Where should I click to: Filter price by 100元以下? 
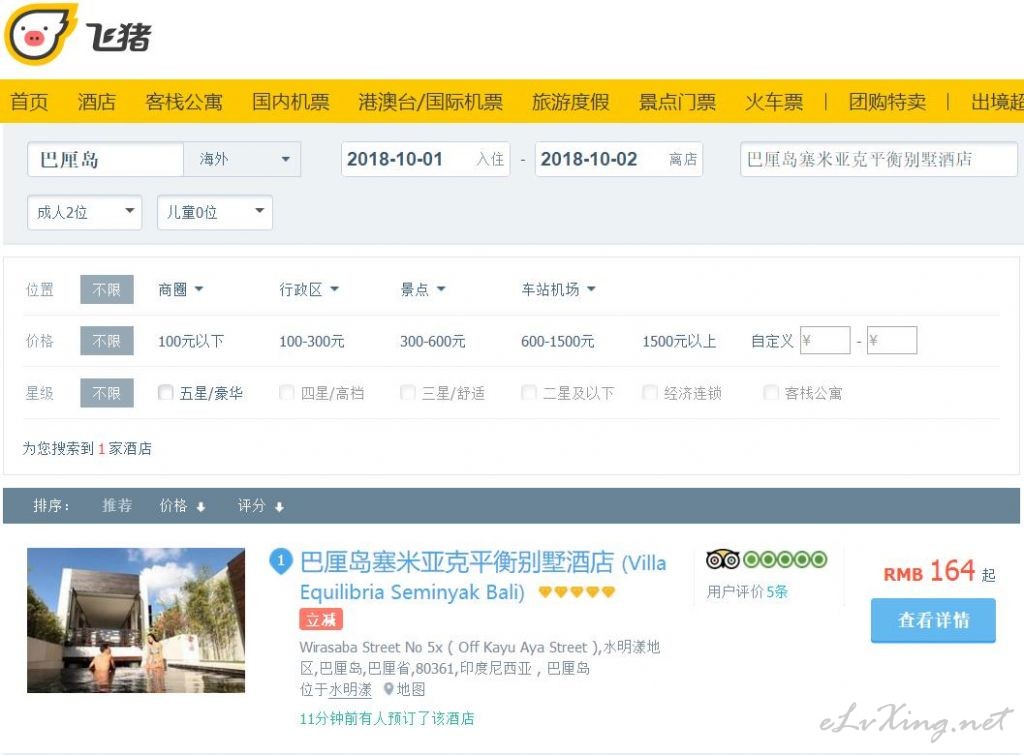point(191,341)
